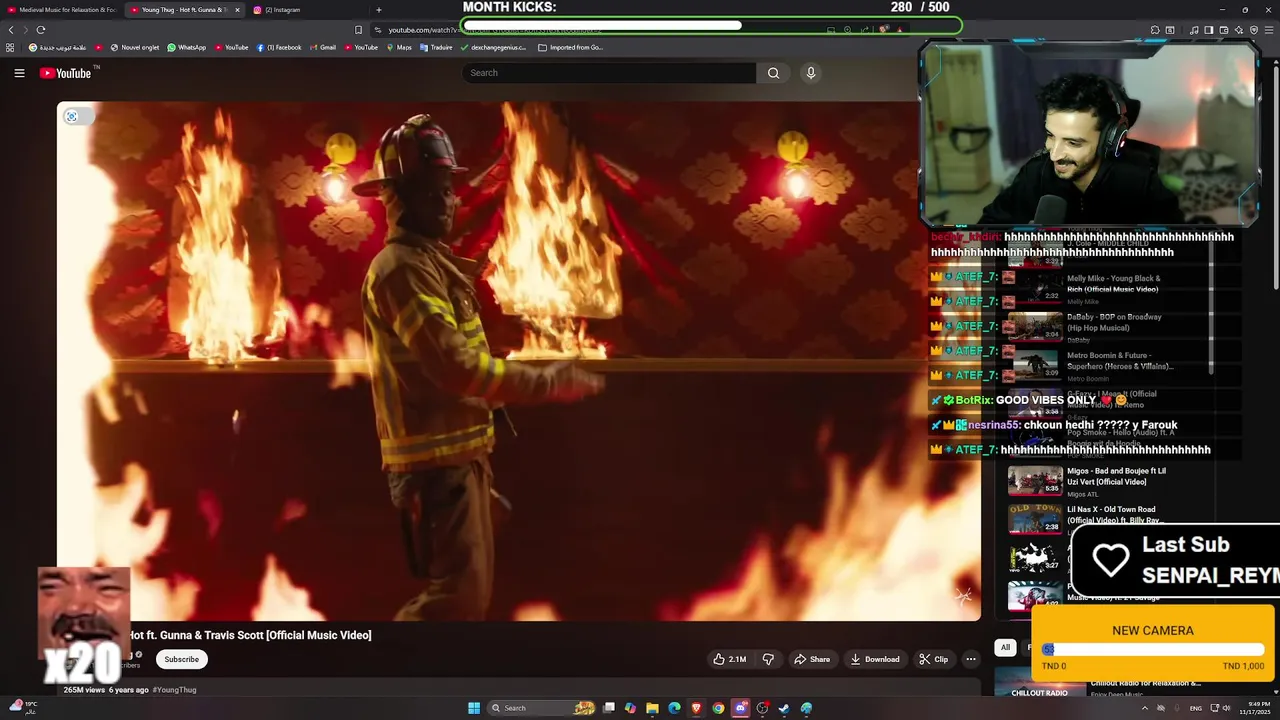
Task: Dislike the video with thumbs down
Action: [768, 659]
